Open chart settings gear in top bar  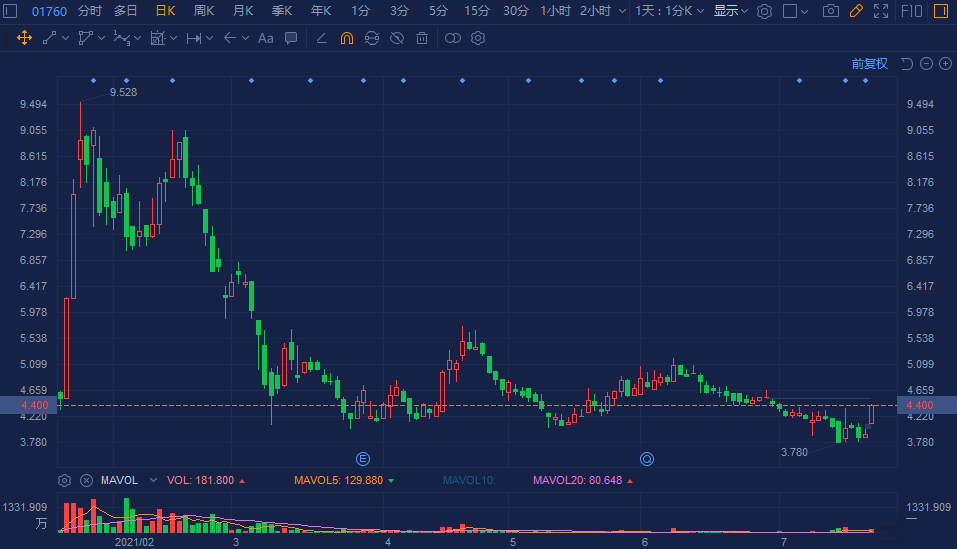point(764,11)
